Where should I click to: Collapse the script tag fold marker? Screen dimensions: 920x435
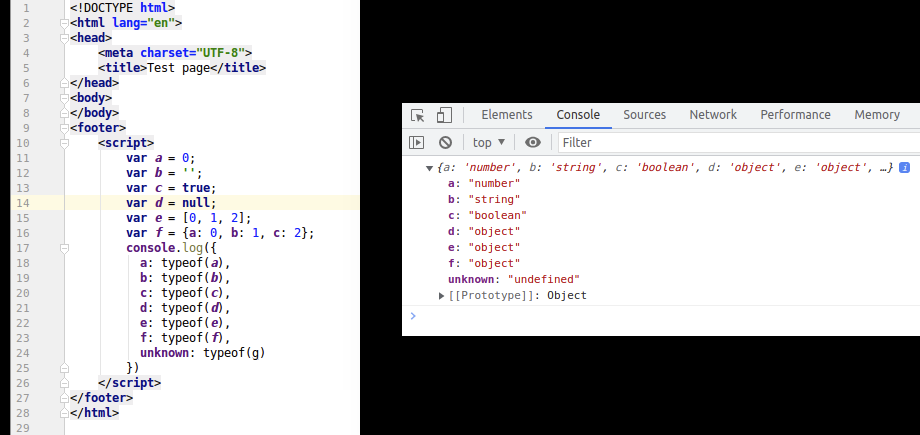65,143
